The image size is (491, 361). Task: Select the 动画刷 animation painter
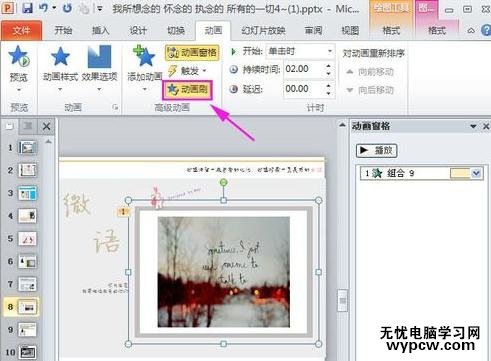coord(187,89)
